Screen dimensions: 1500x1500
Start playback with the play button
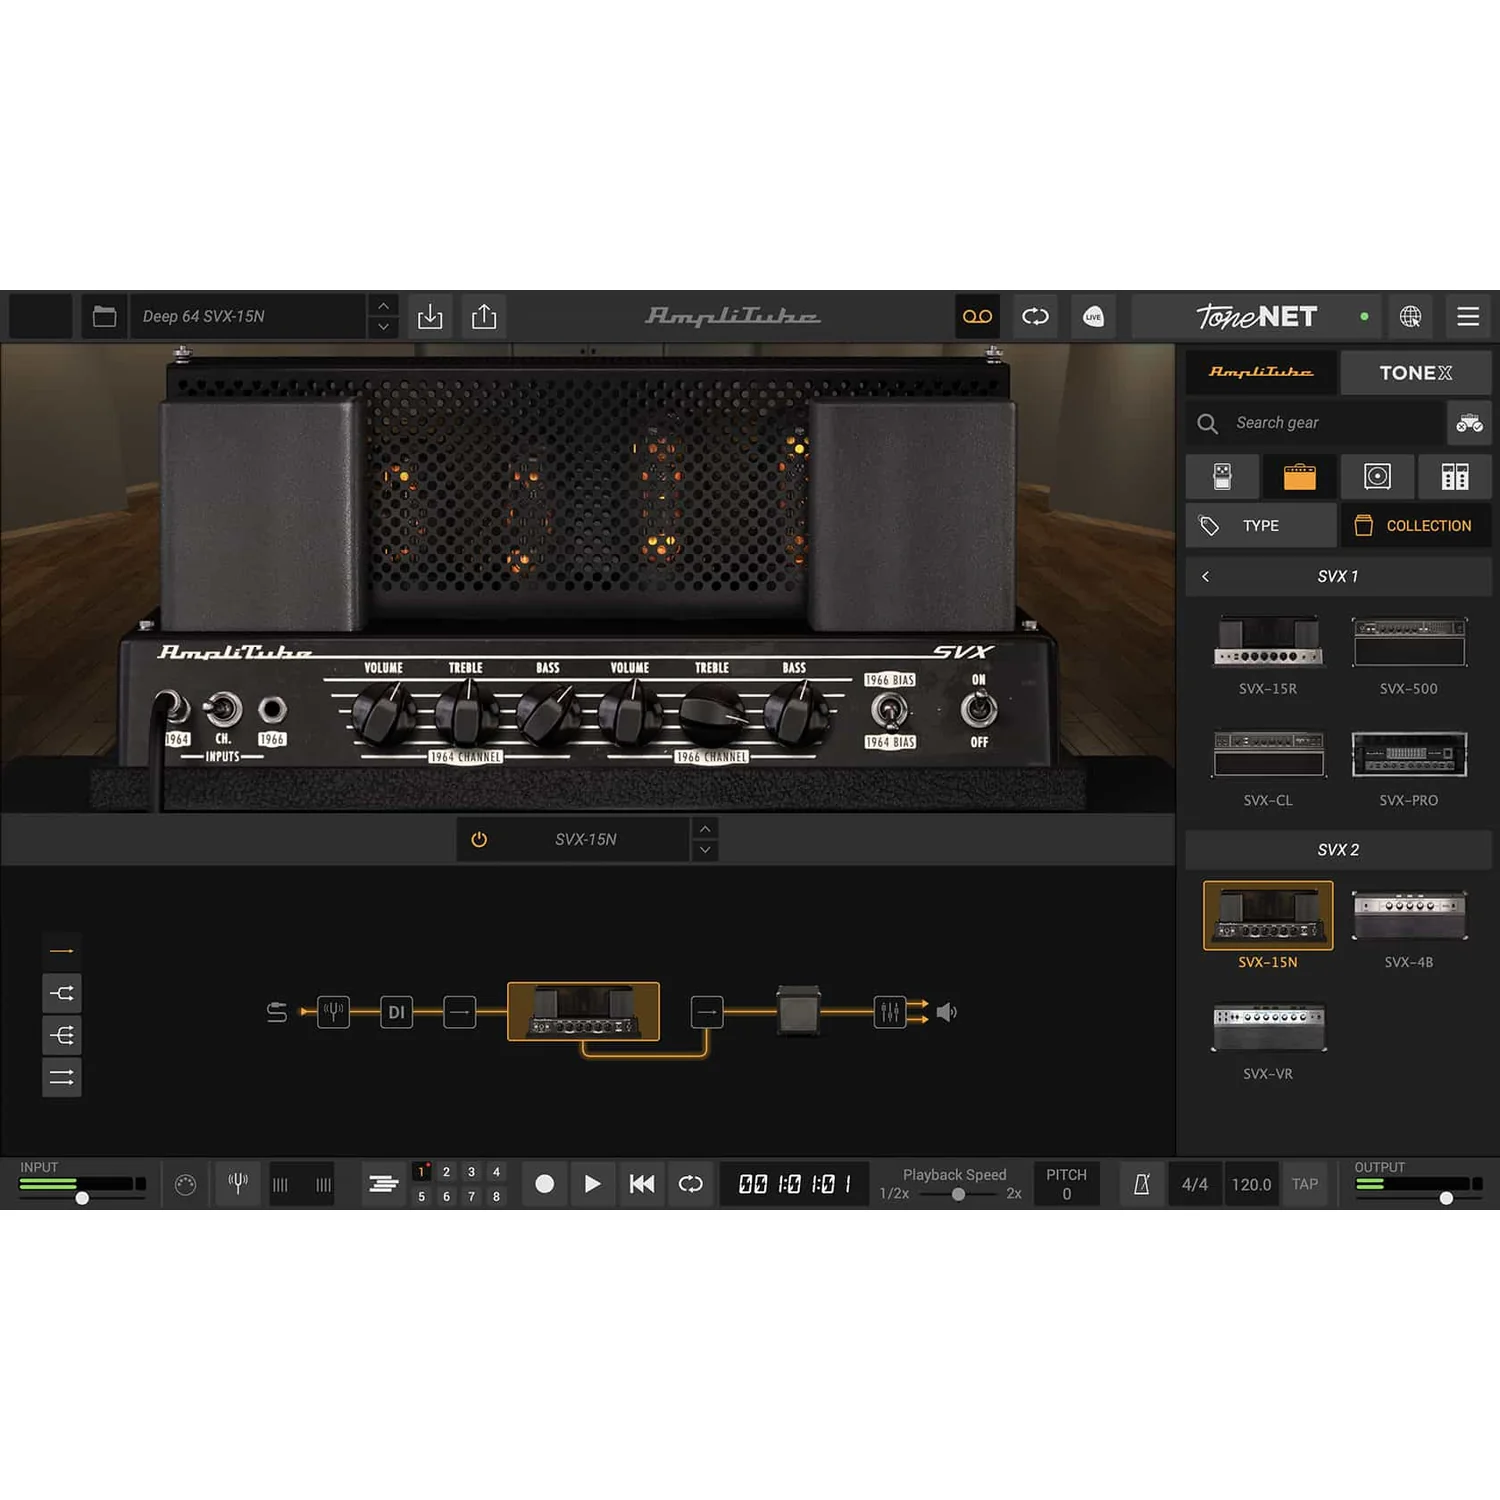coord(593,1184)
